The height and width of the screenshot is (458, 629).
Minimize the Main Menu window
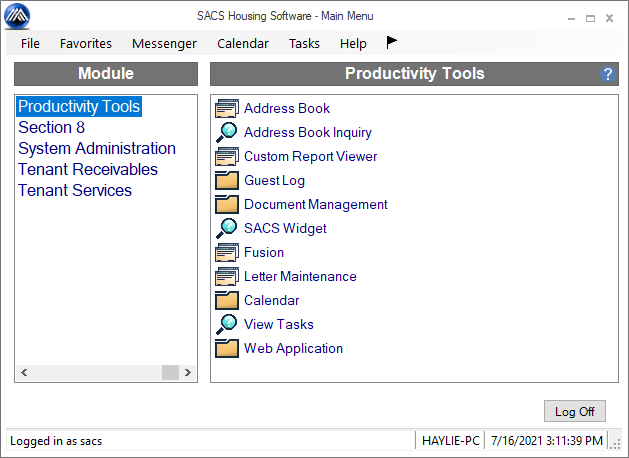[x=571, y=18]
